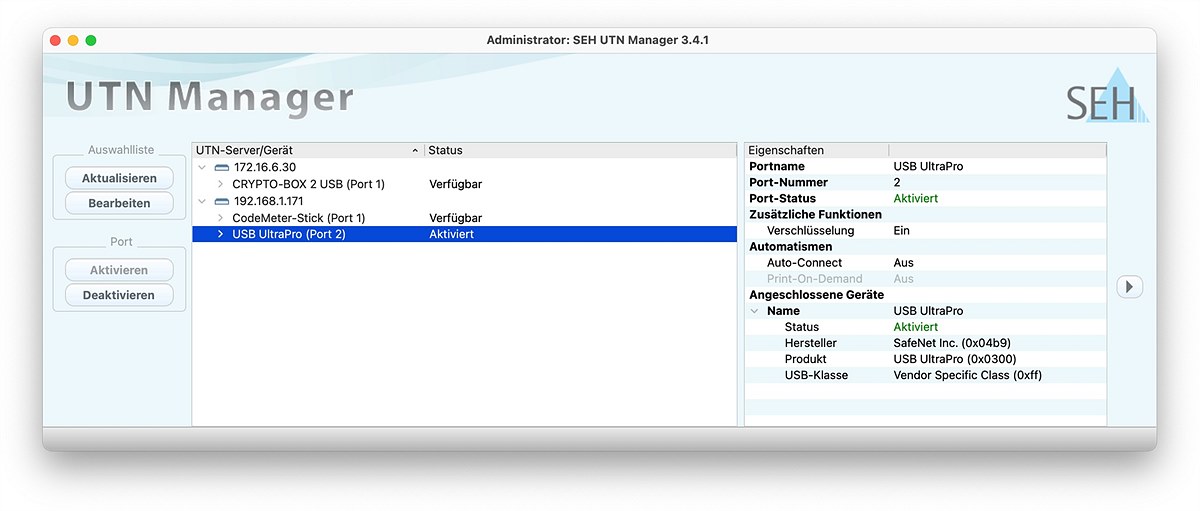Click the Bearbeiten button

(x=119, y=203)
